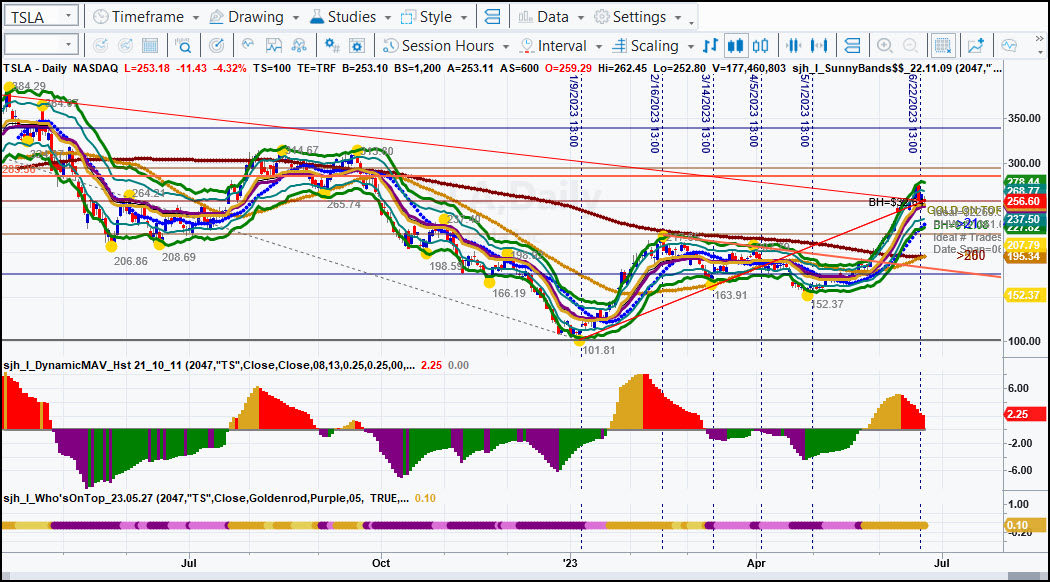Click the target with arrow icon
This screenshot has height=582, width=1050.
tap(216, 46)
